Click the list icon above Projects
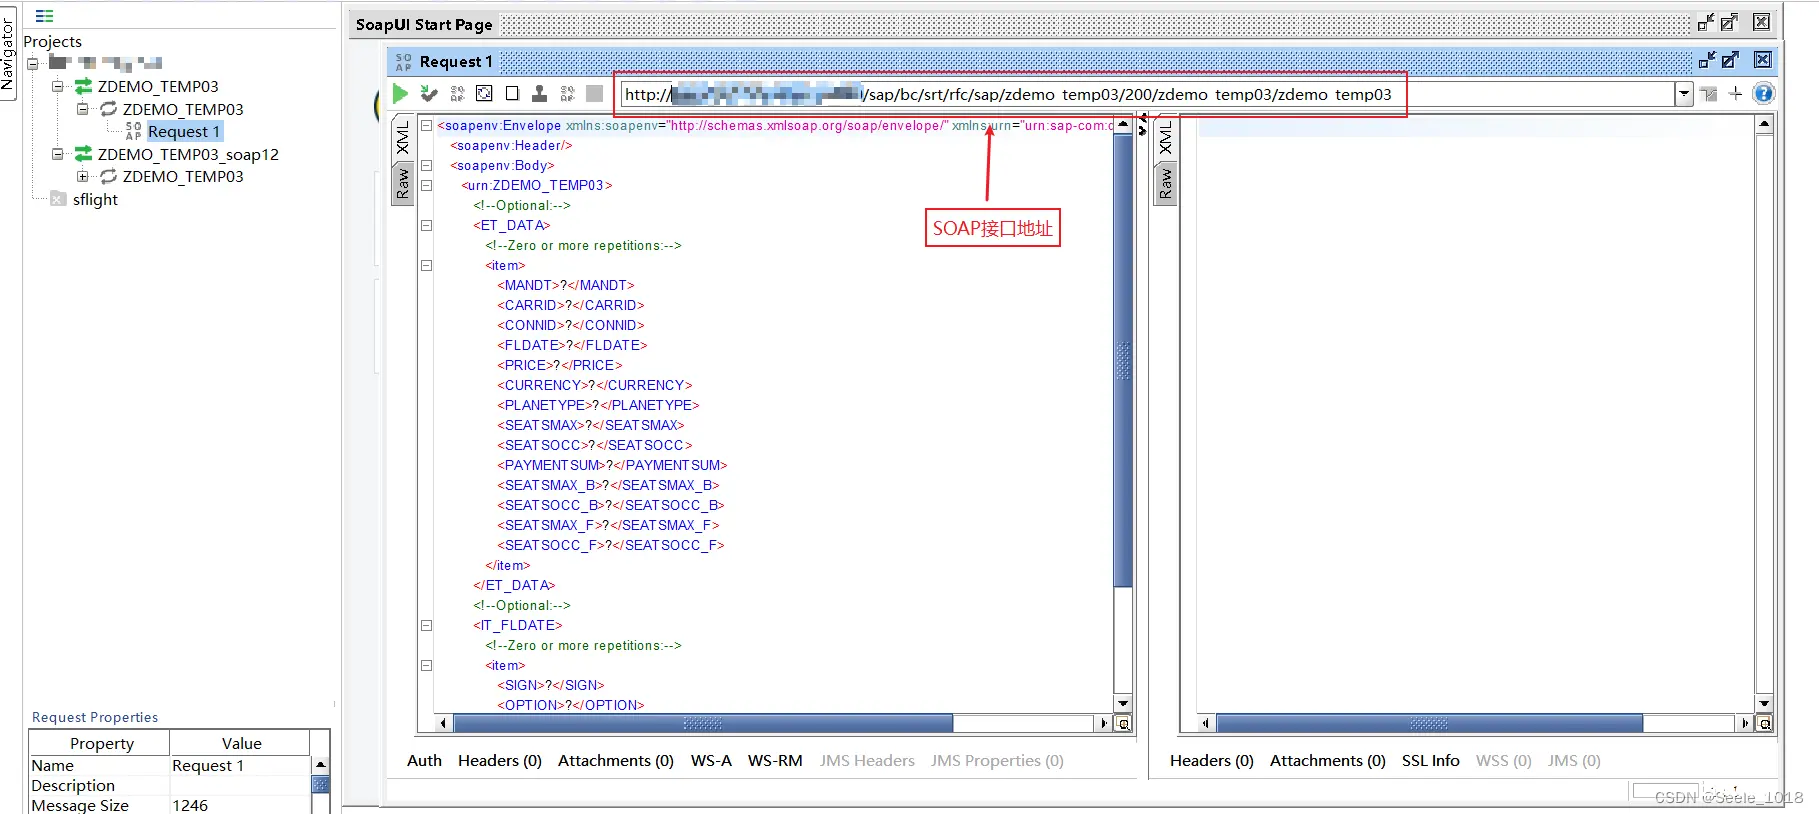Screen dimensions: 1819x814 point(44,16)
